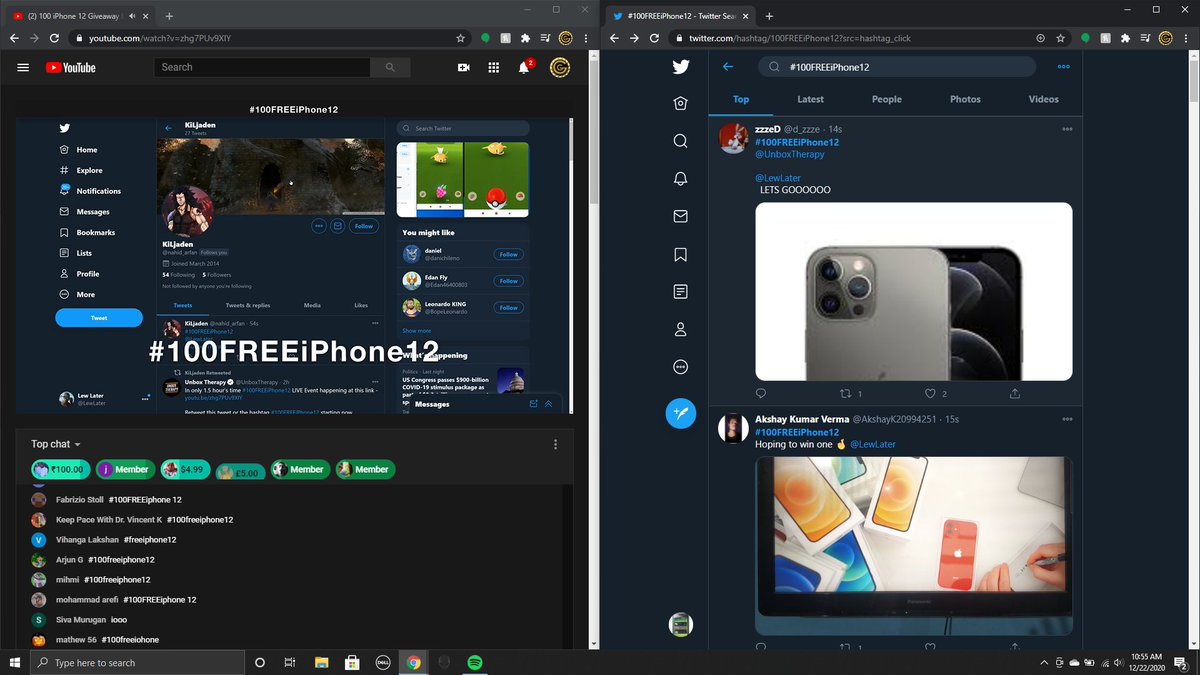Click the taskbar Type here to search box

tap(138, 662)
